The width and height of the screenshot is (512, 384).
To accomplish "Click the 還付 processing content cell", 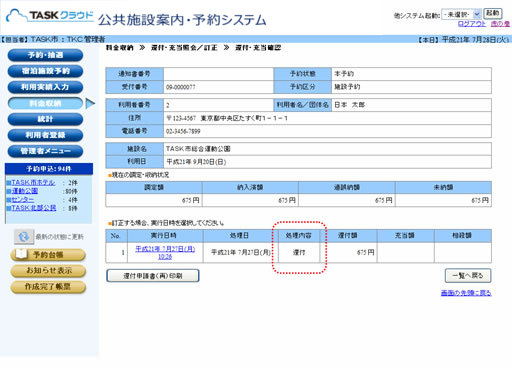I will [299, 253].
